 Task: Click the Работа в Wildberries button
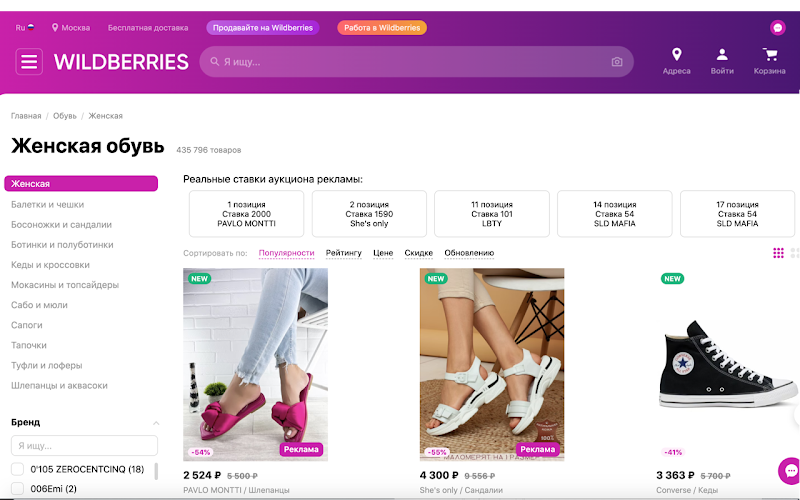(x=382, y=28)
